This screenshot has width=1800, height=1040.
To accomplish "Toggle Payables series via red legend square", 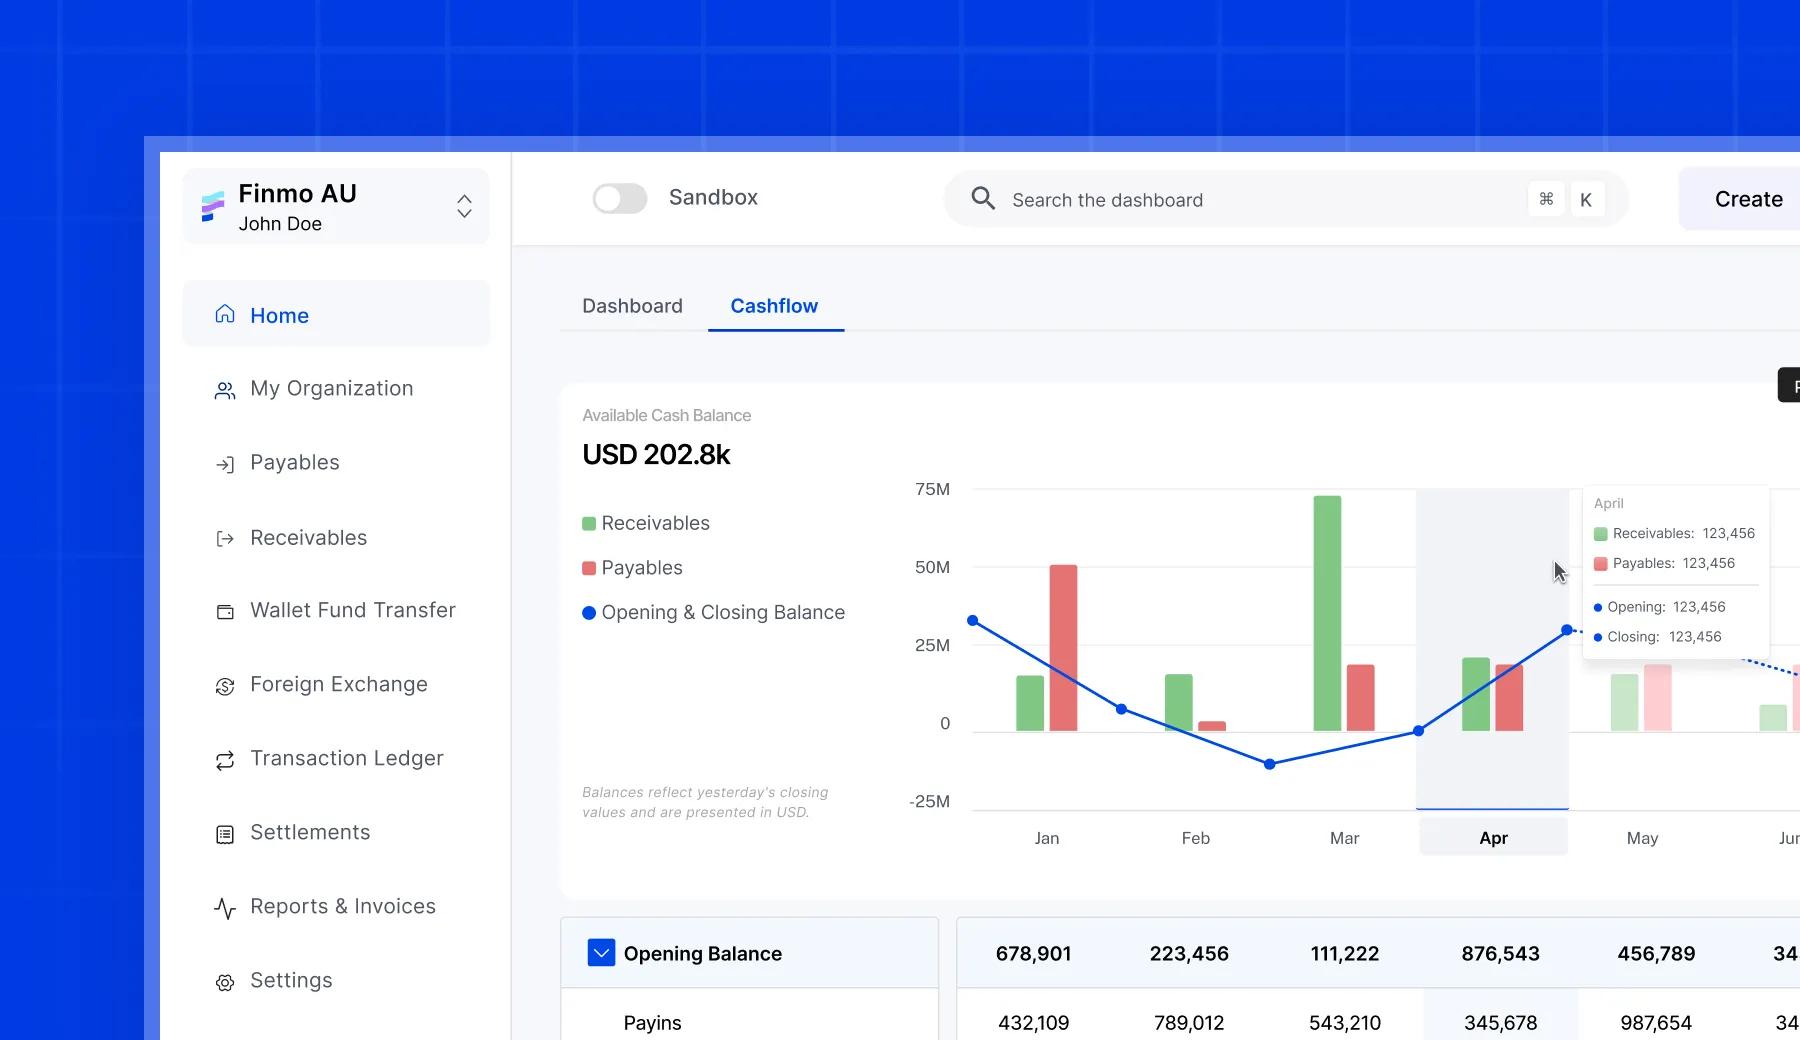I will coord(589,568).
